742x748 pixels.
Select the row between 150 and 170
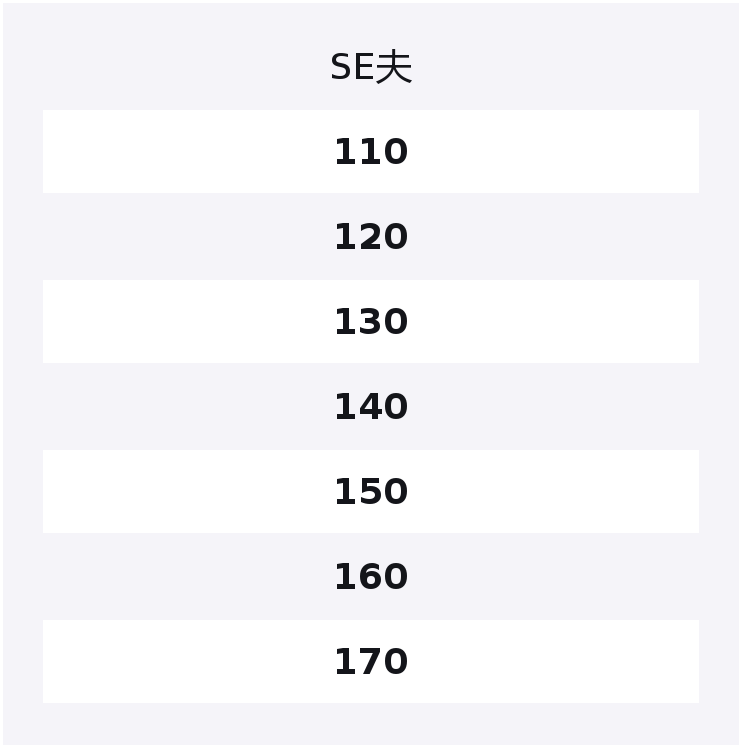[371, 577]
